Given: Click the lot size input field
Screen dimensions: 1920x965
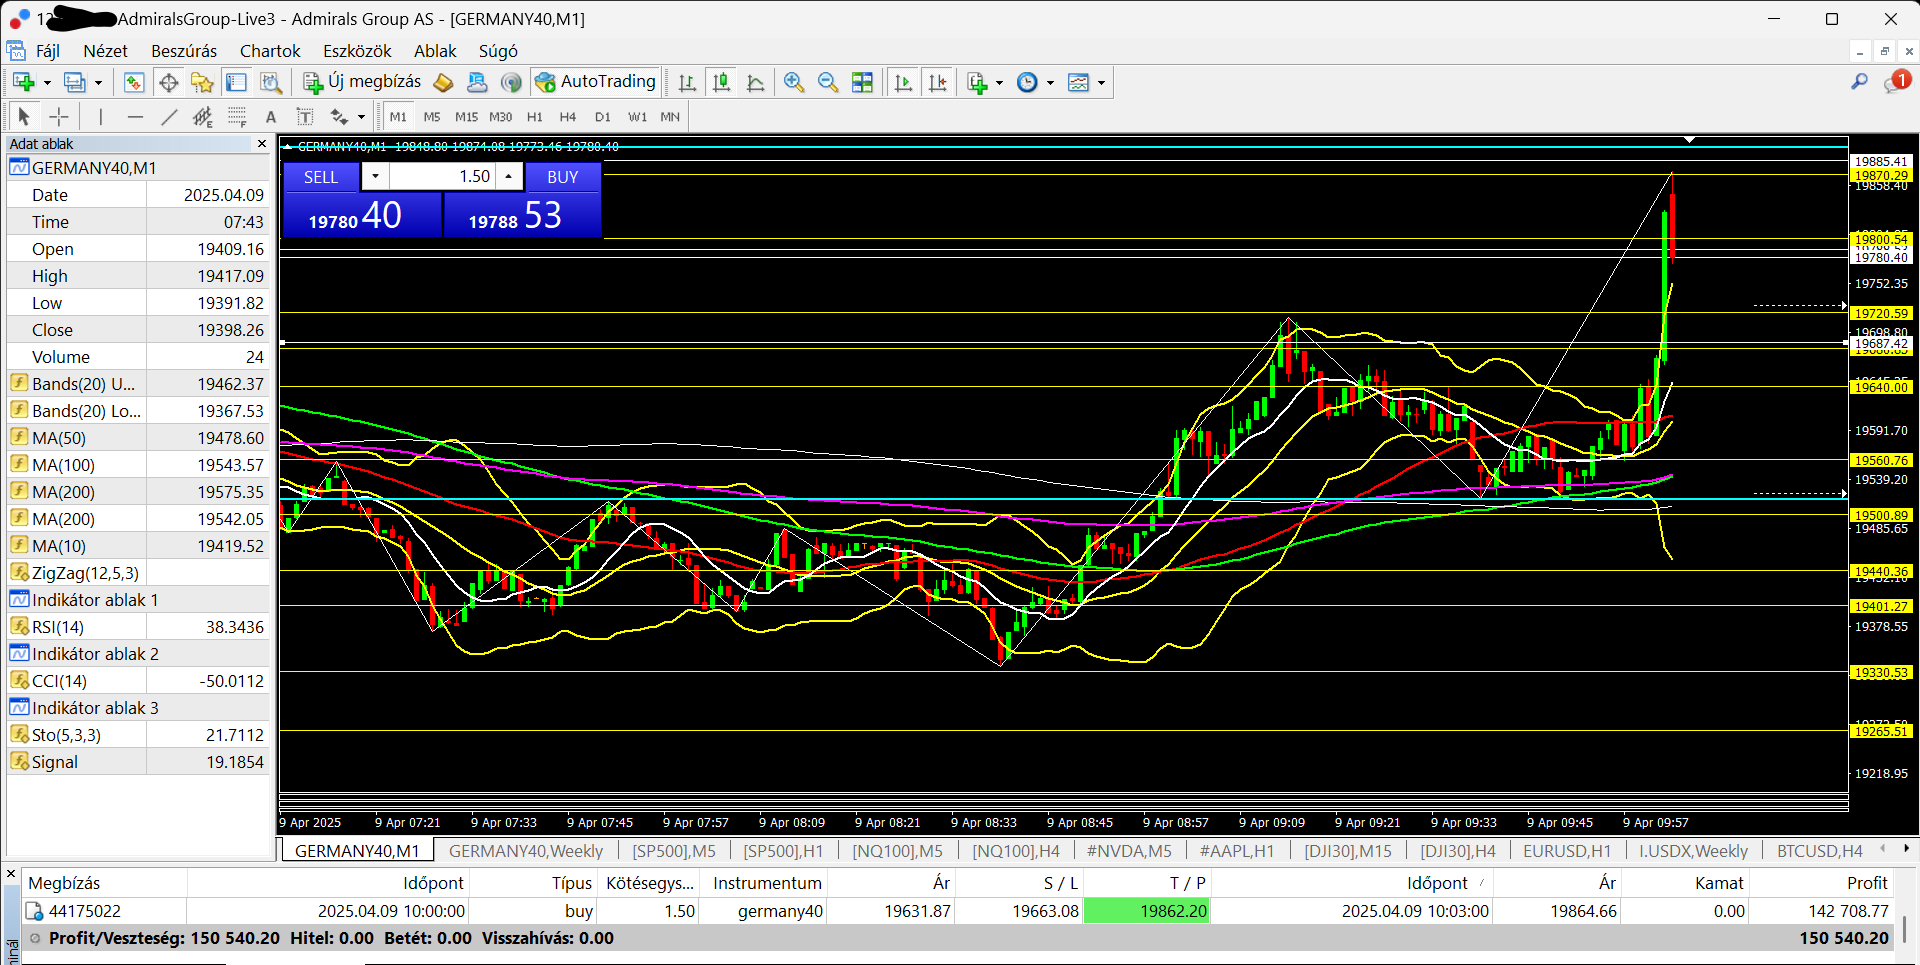Looking at the screenshot, I should (x=443, y=177).
